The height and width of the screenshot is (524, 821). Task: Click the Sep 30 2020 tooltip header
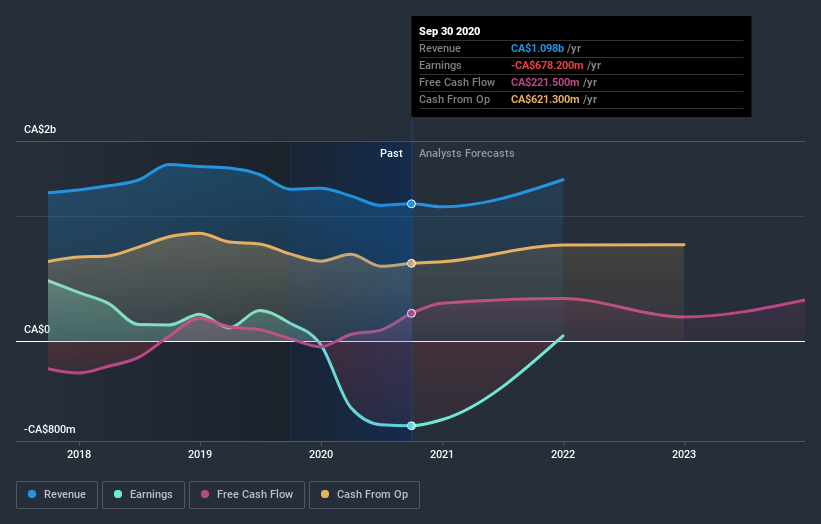click(449, 31)
